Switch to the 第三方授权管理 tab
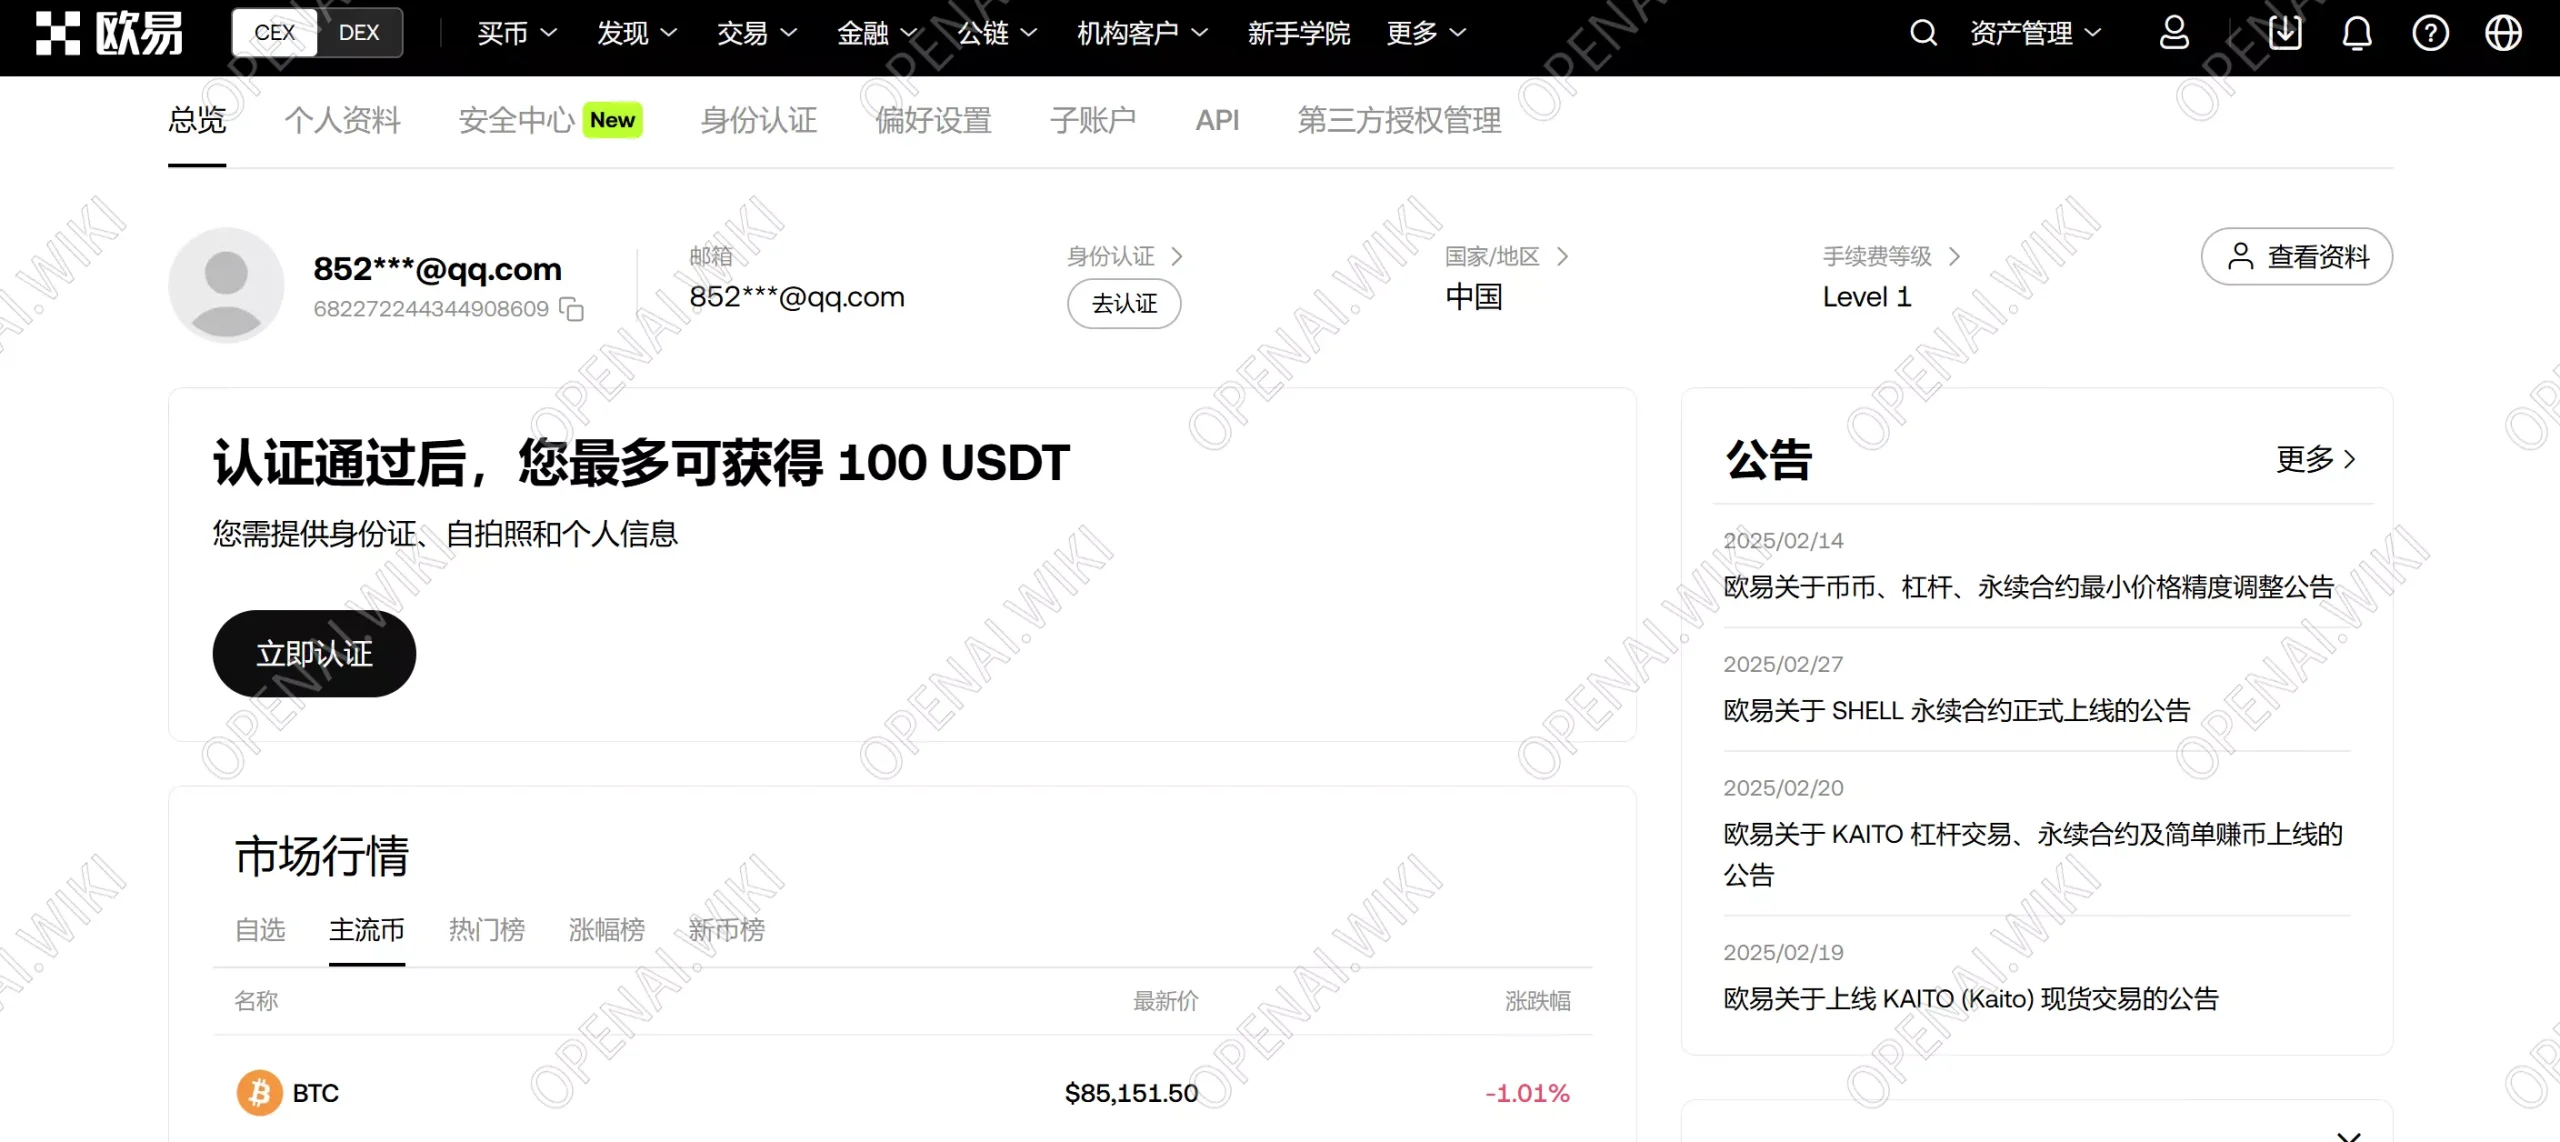This screenshot has width=2560, height=1142. (x=1399, y=120)
